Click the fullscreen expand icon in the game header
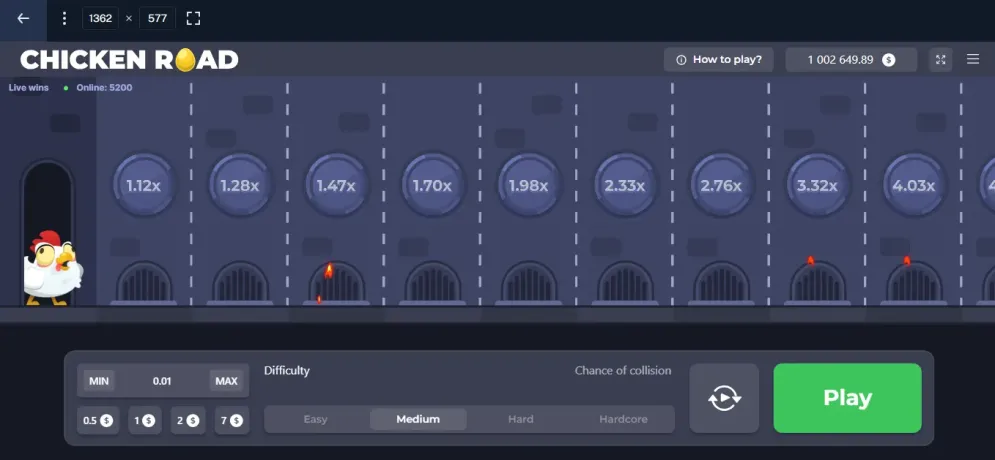Viewport: 995px width, 460px height. click(940, 60)
